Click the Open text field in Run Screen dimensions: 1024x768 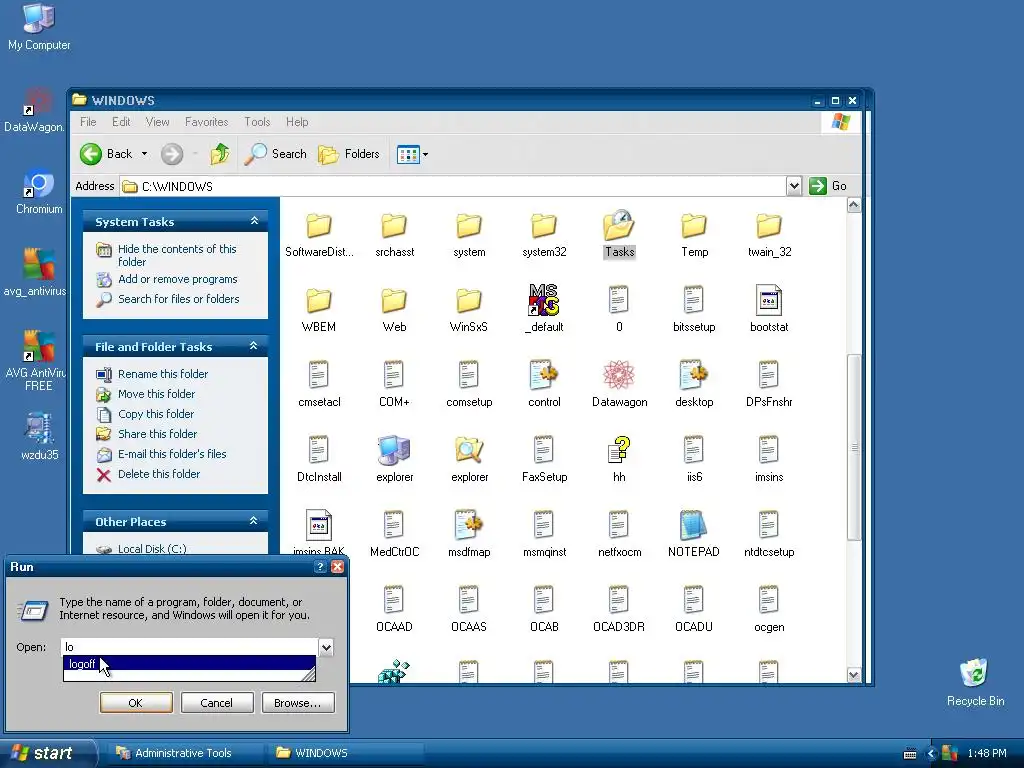189,647
